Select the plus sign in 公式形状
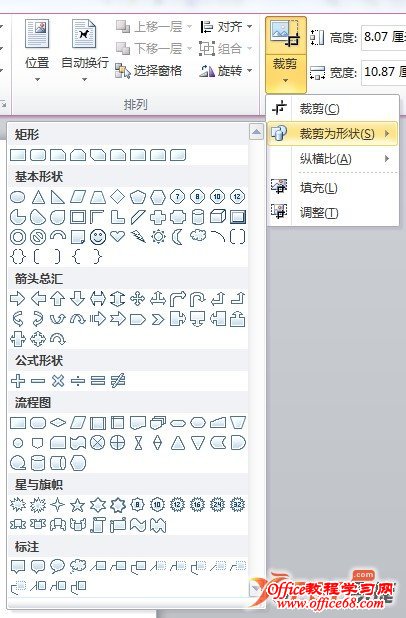Viewport: 406px width, 618px height. coord(18,381)
